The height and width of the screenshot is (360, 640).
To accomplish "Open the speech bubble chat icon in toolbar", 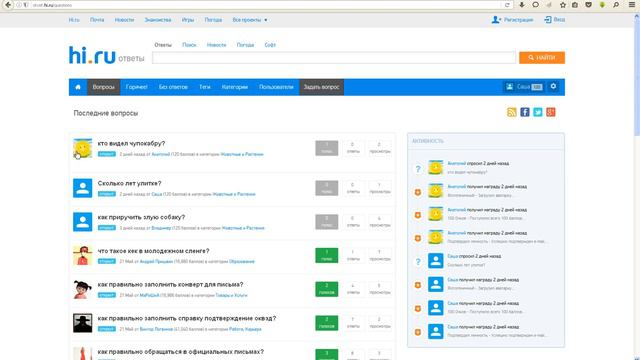I will click(x=536, y=5).
